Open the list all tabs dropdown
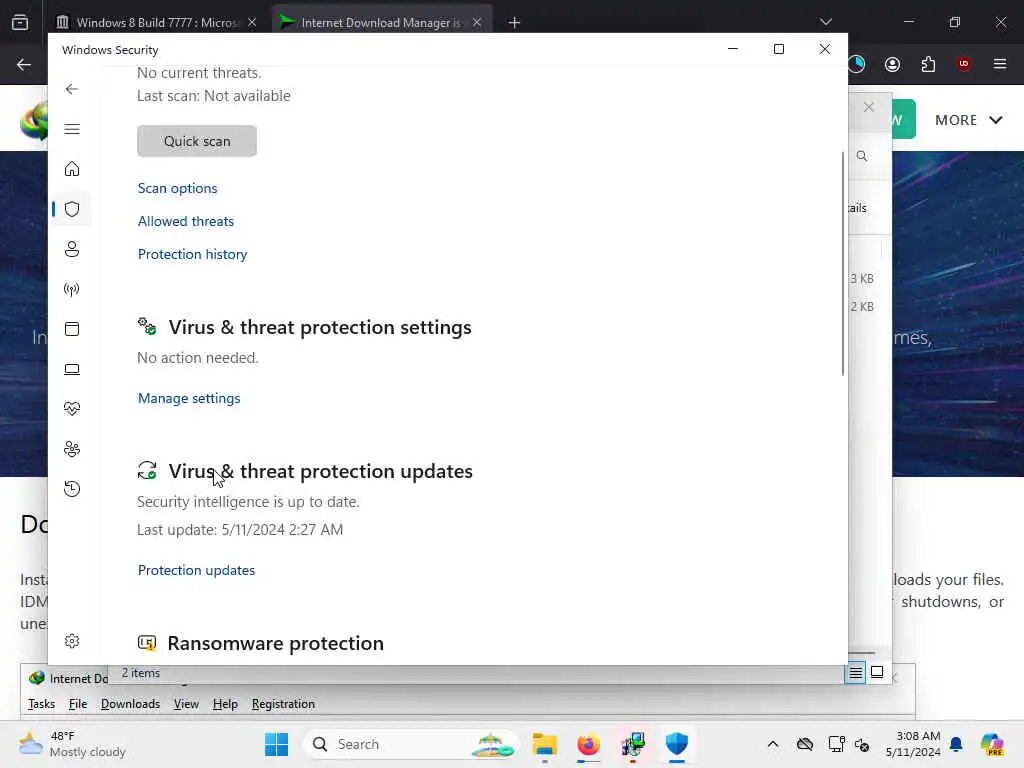This screenshot has width=1024, height=768. click(825, 22)
